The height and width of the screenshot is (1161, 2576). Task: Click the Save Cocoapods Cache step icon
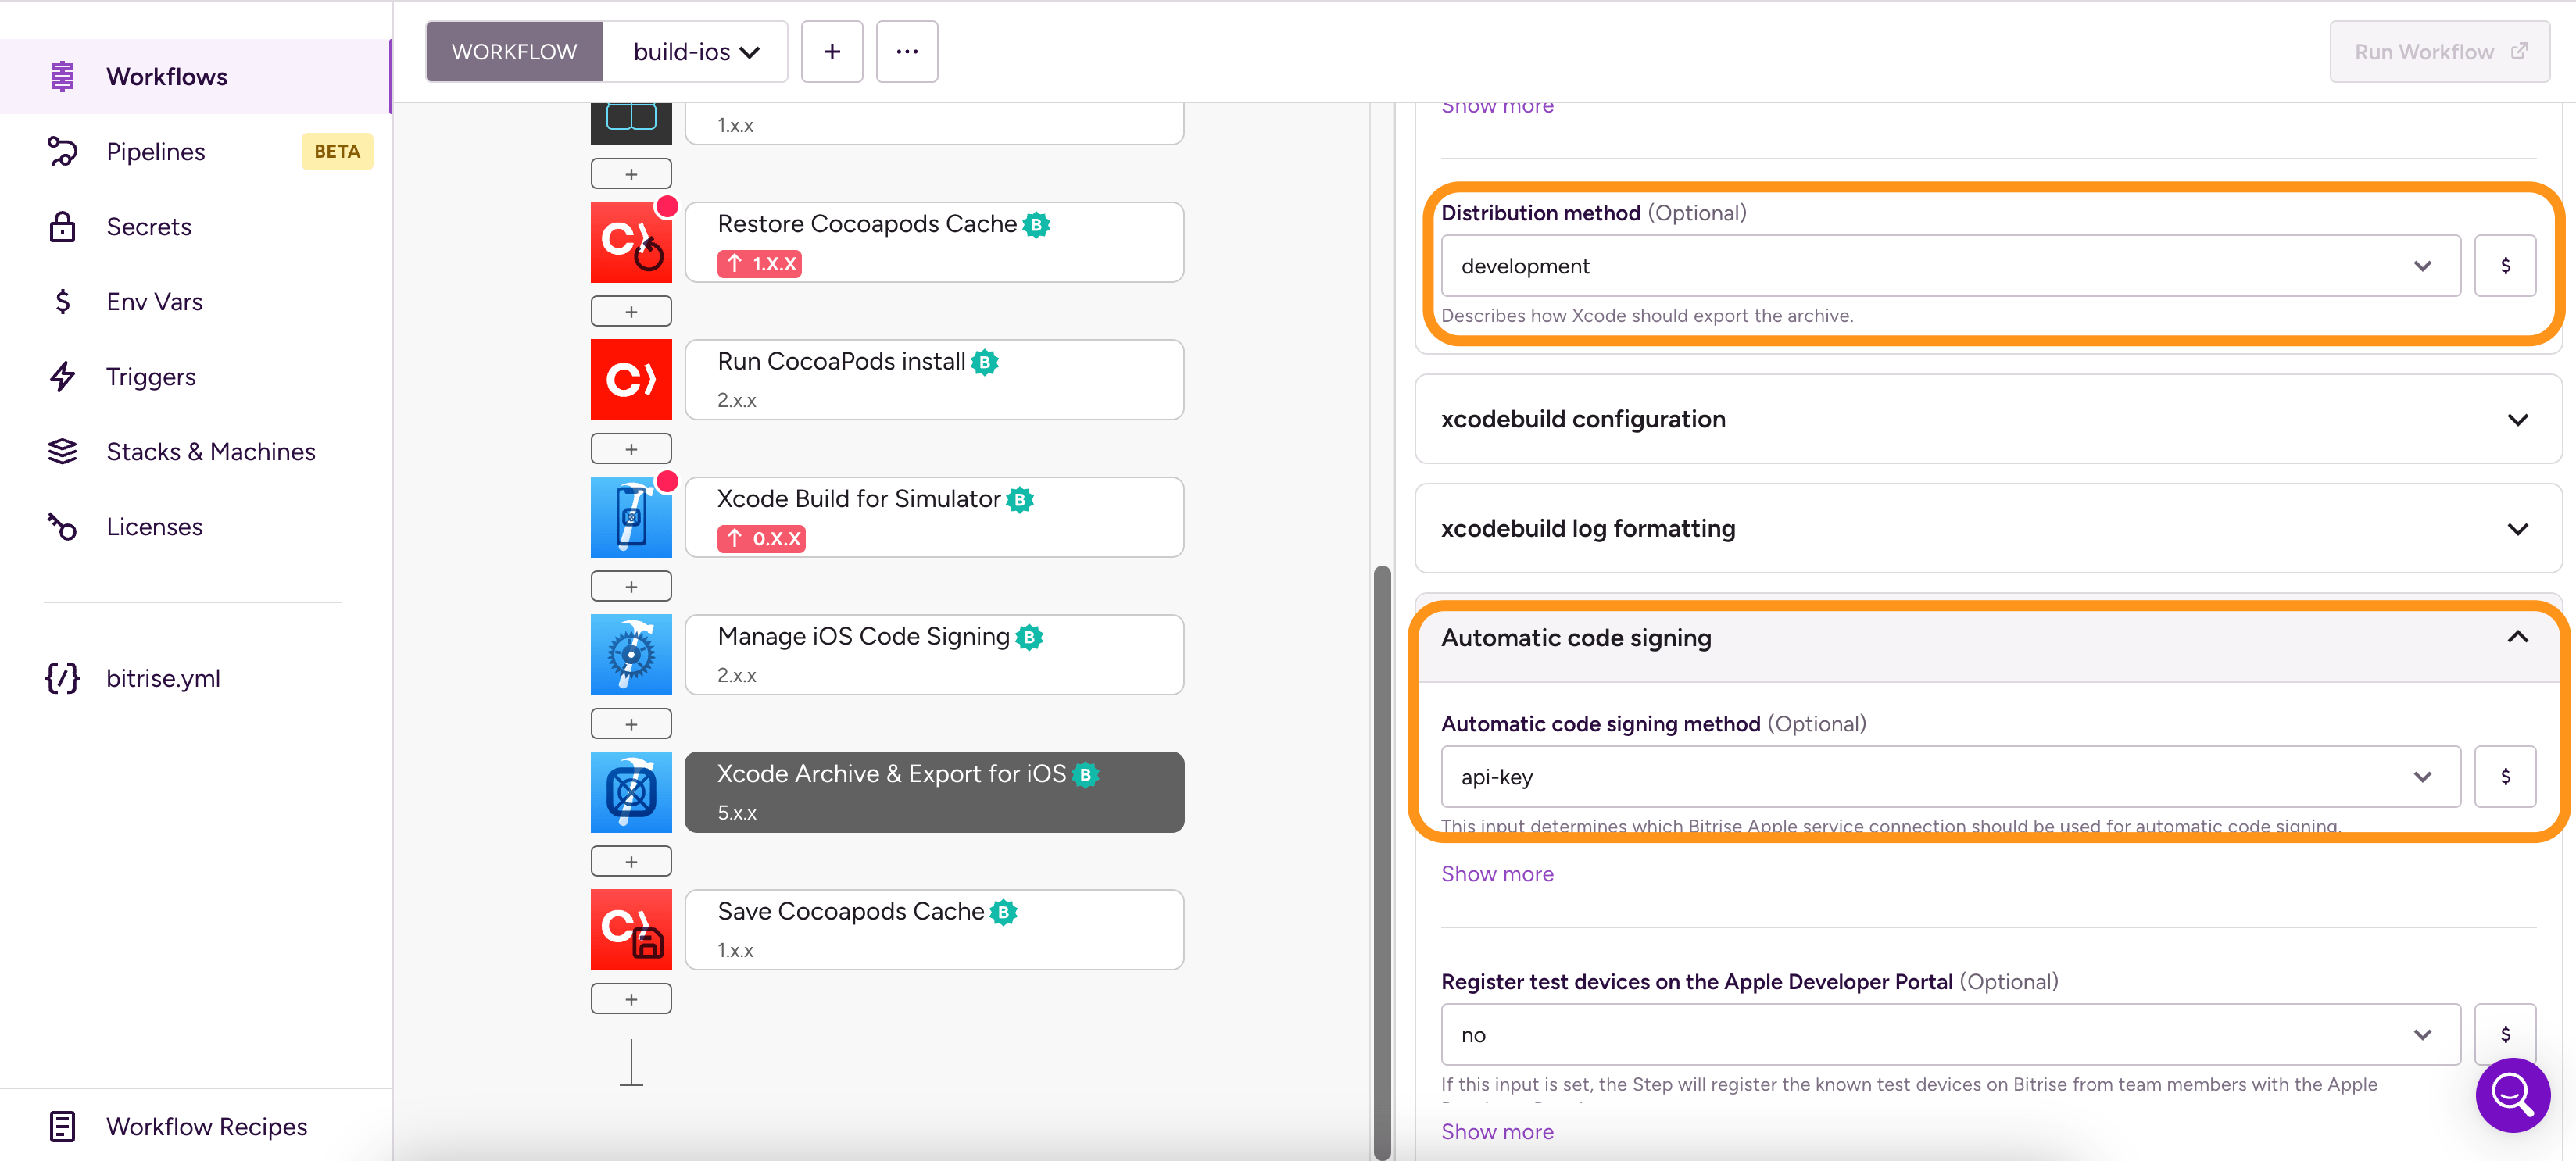(631, 929)
